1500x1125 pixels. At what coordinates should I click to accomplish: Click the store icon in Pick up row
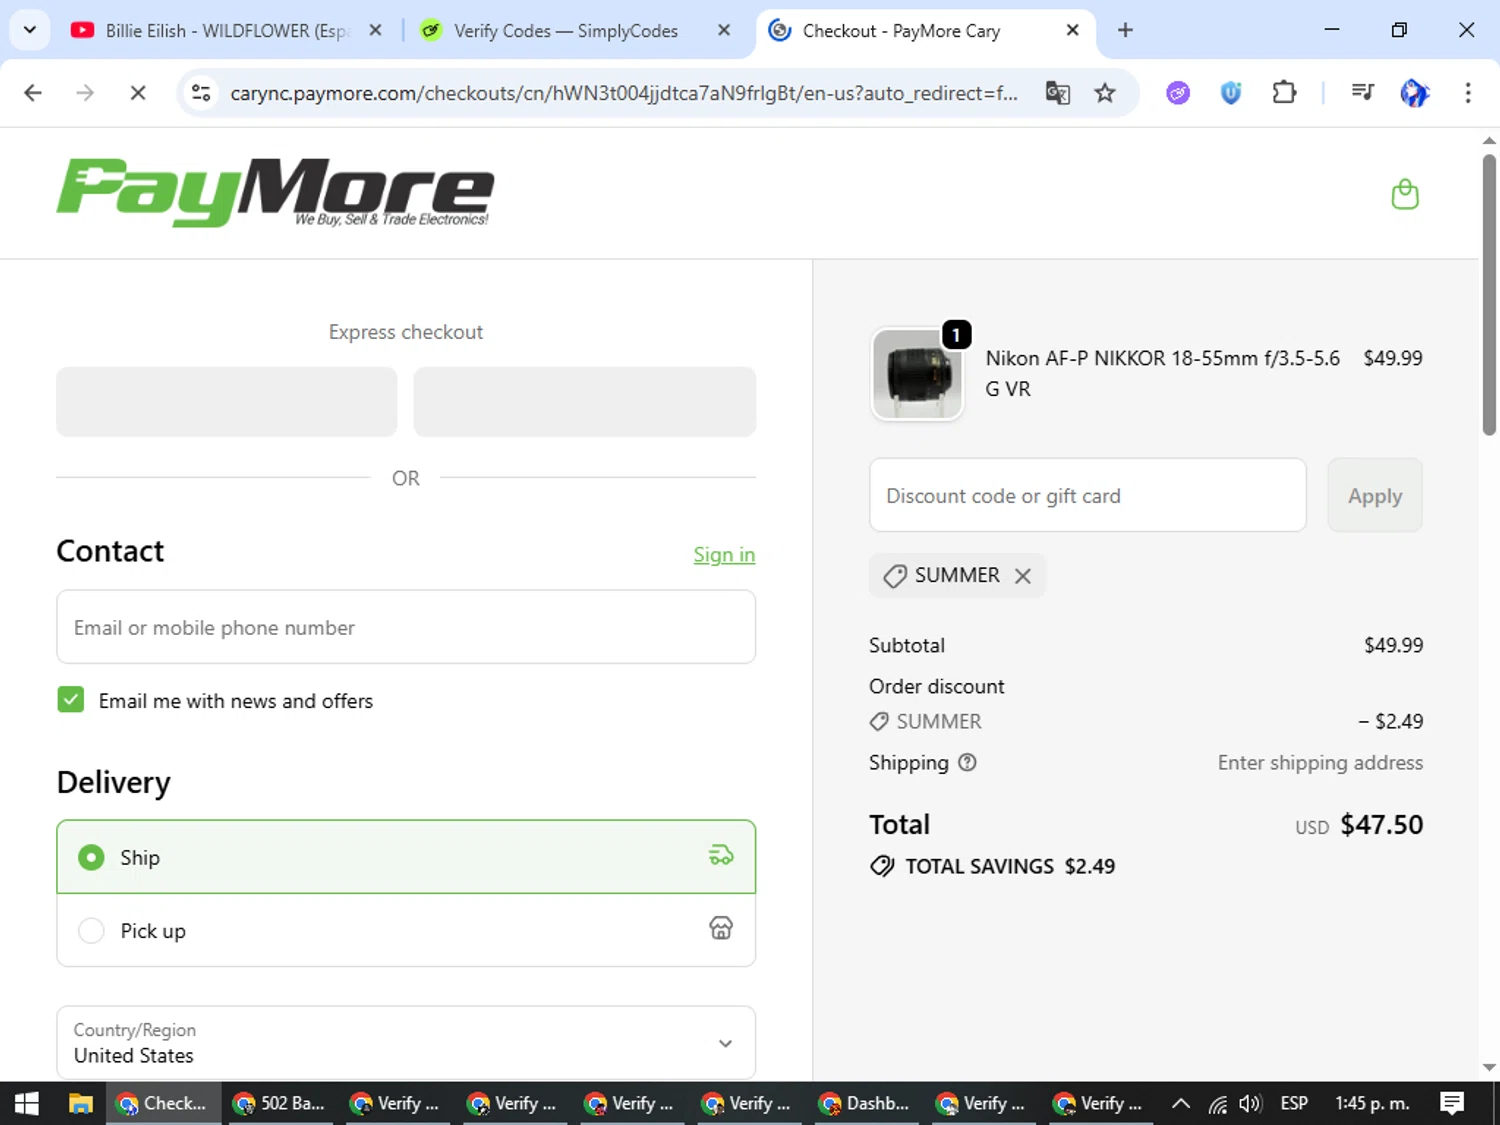click(x=721, y=929)
